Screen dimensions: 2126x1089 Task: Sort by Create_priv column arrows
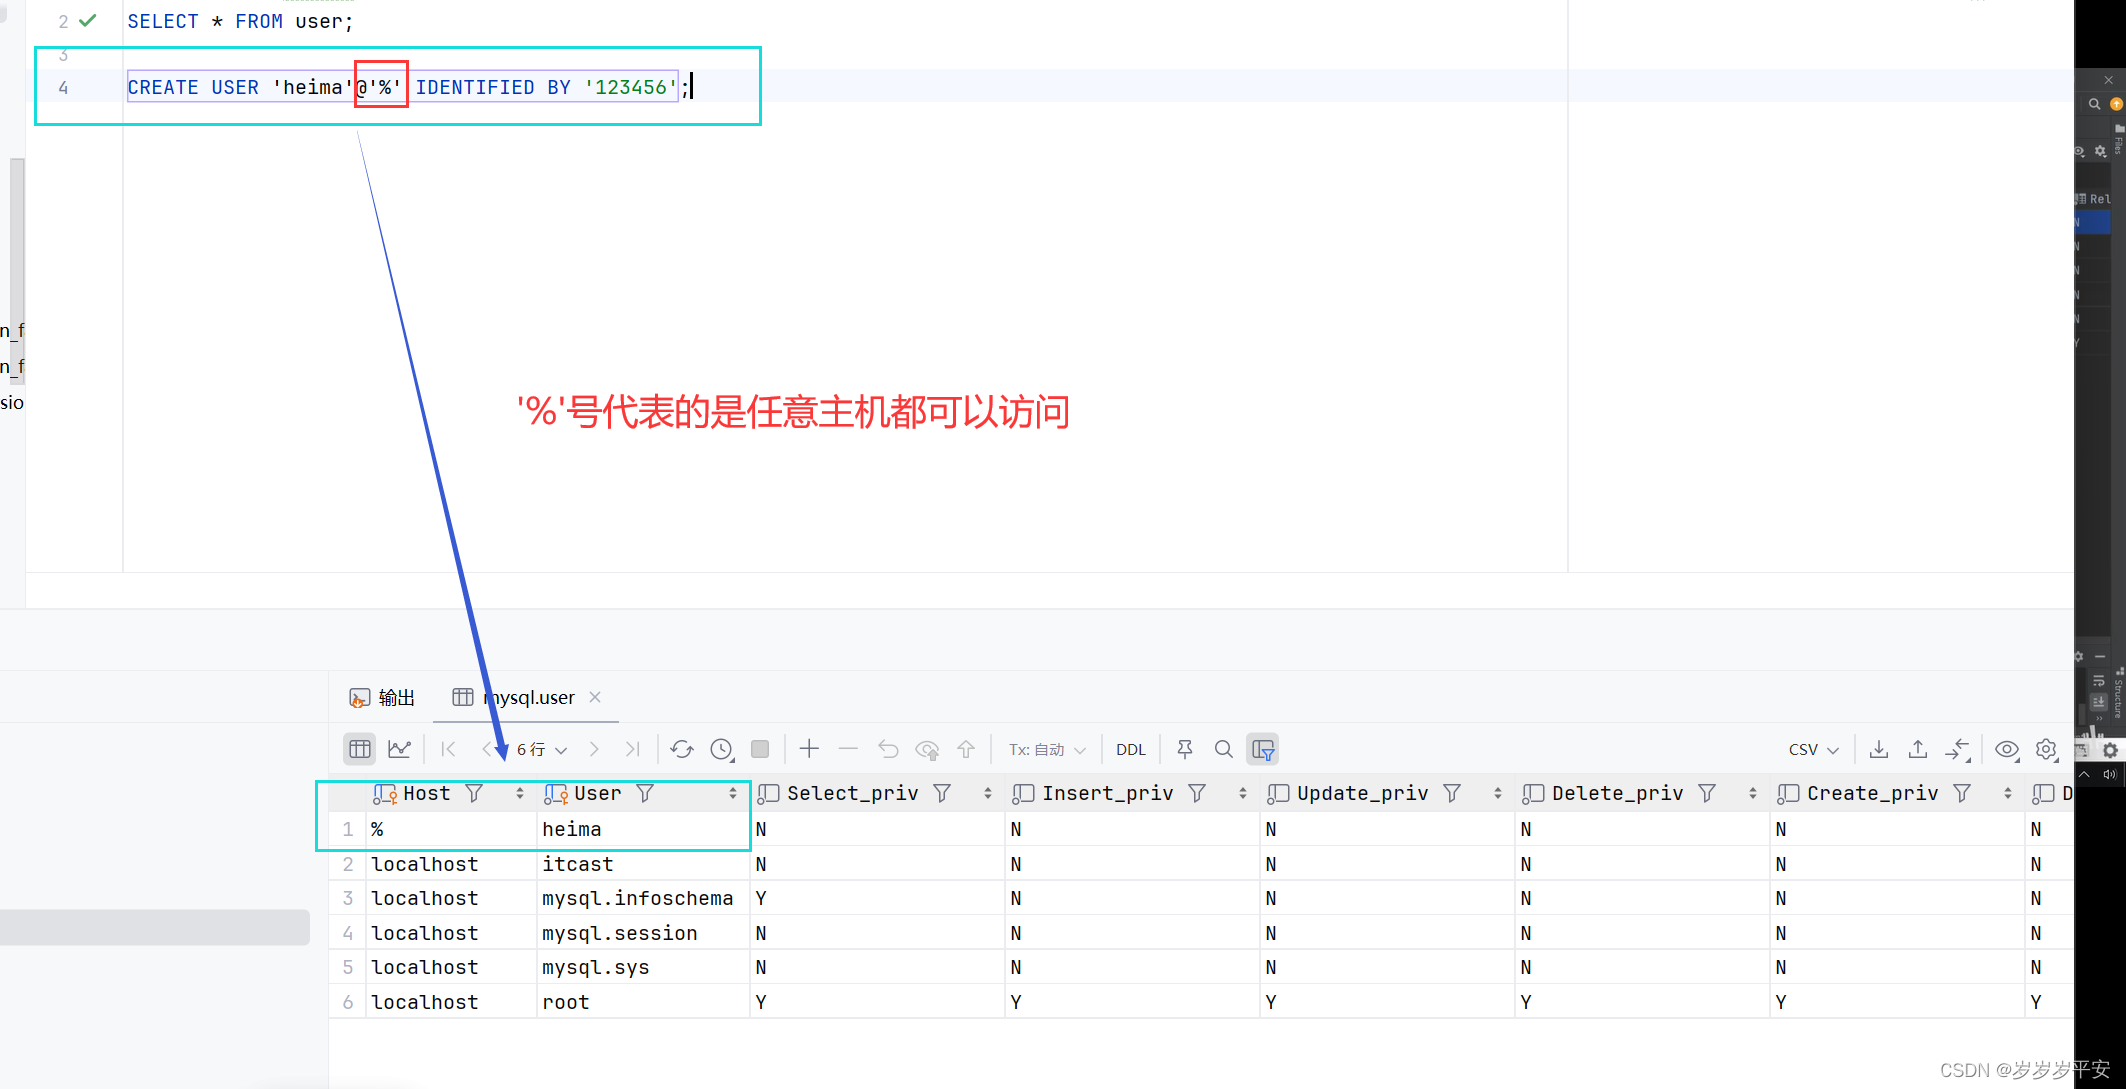[2008, 793]
